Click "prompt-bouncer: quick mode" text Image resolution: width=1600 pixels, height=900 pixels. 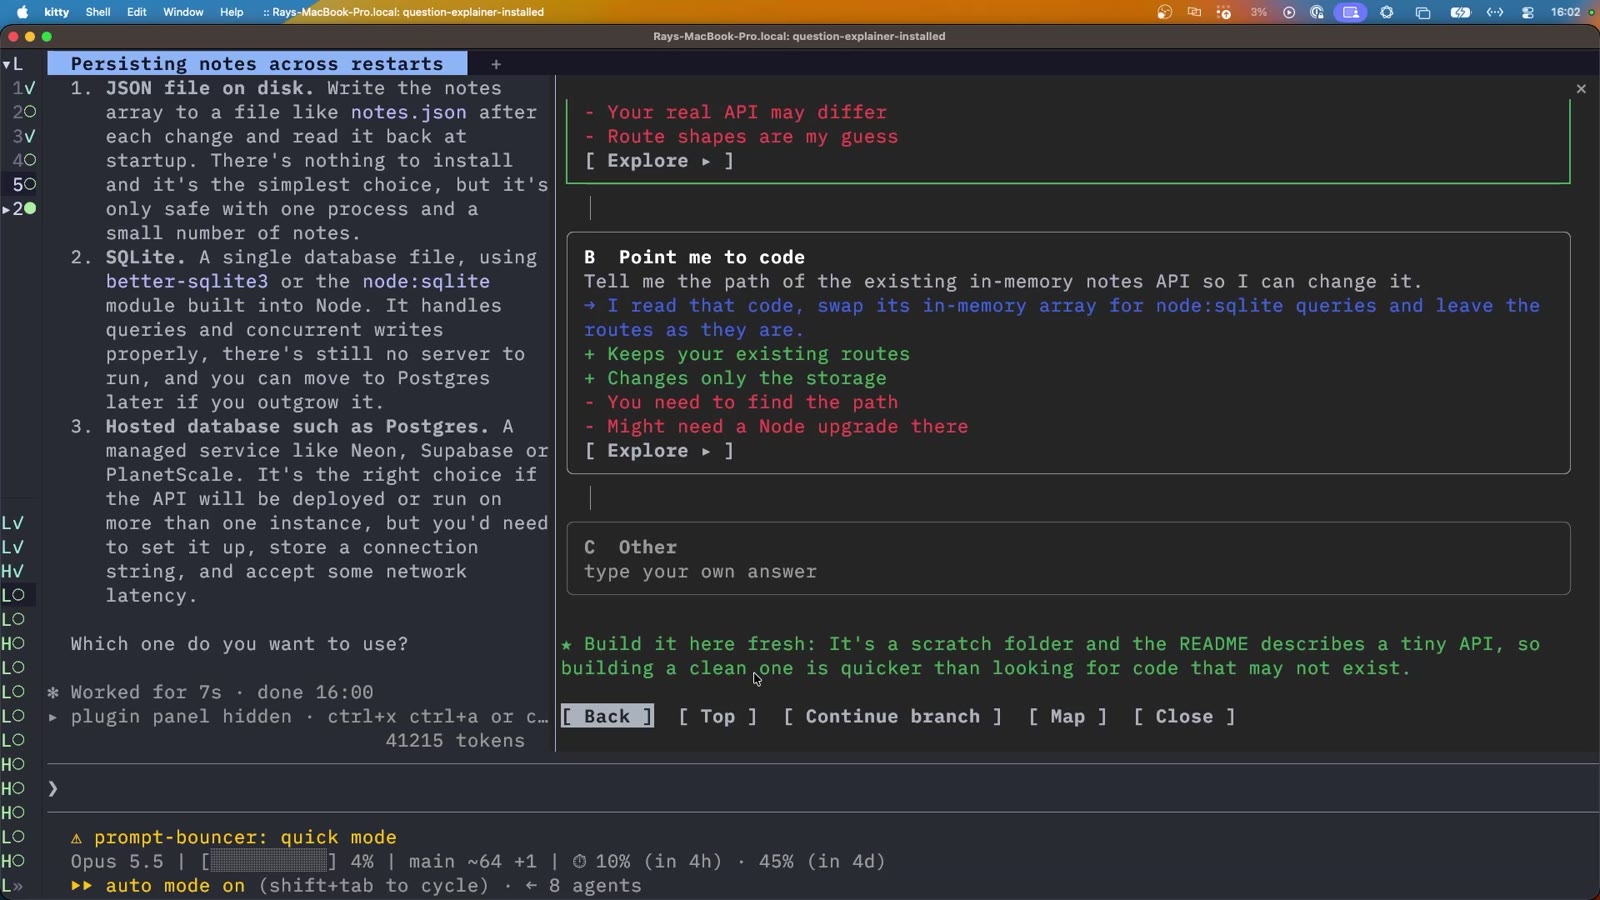click(x=245, y=838)
